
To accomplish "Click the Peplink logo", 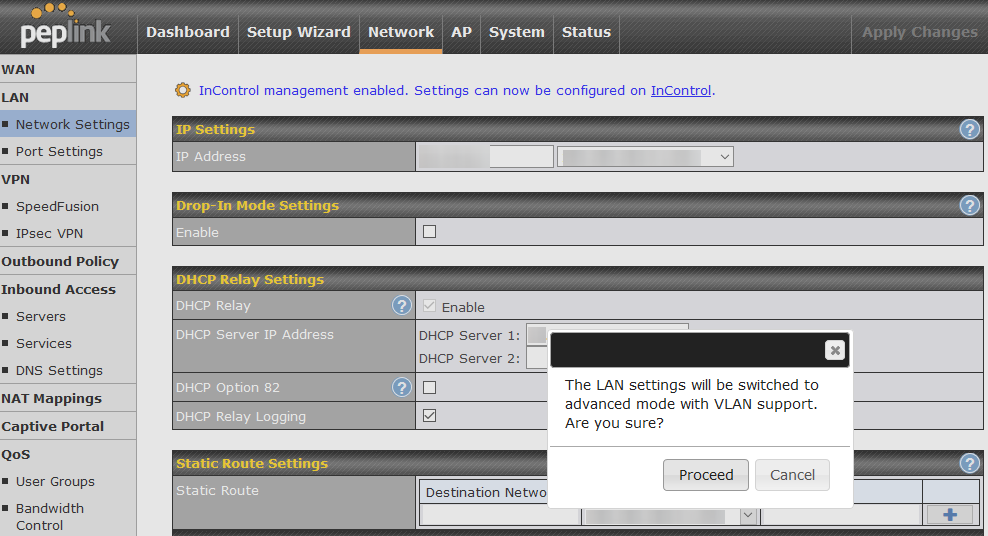I will coord(67,28).
